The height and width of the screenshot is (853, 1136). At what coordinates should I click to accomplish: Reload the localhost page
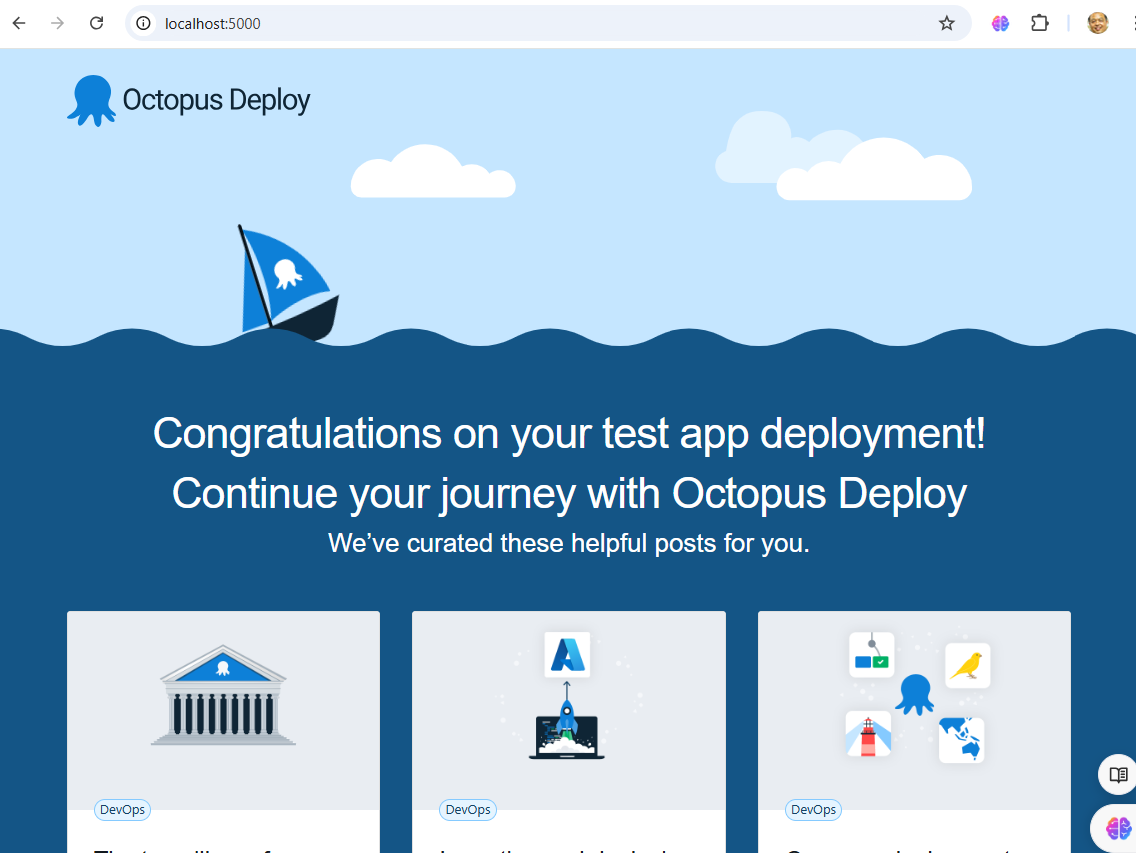(97, 23)
